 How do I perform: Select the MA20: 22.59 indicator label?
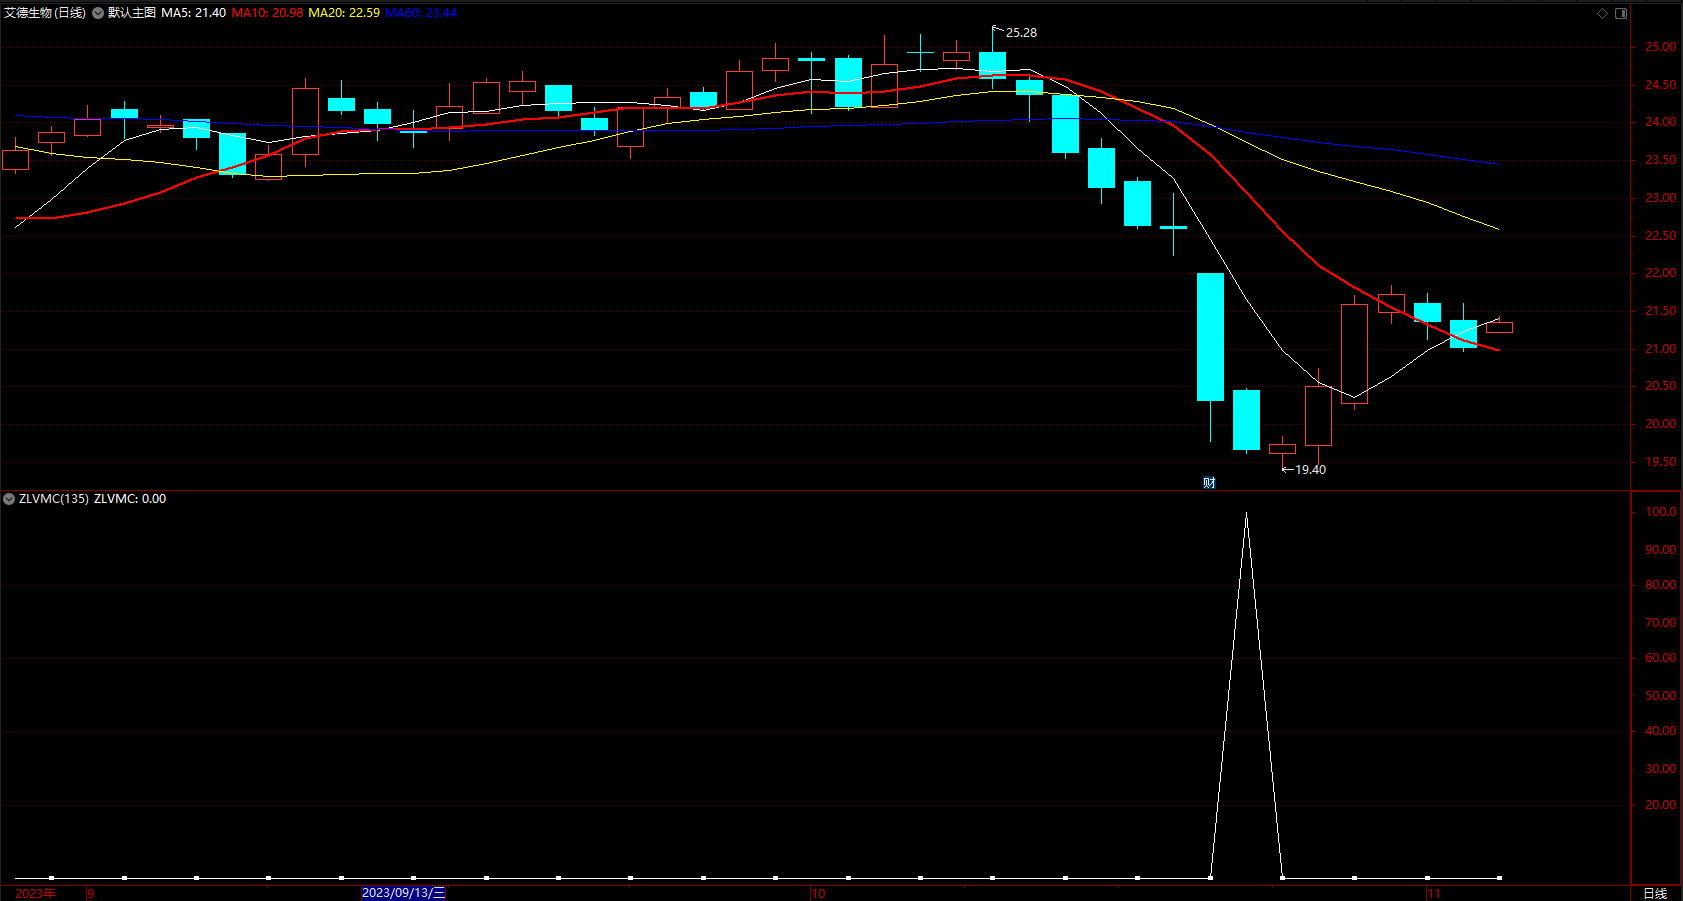point(344,13)
